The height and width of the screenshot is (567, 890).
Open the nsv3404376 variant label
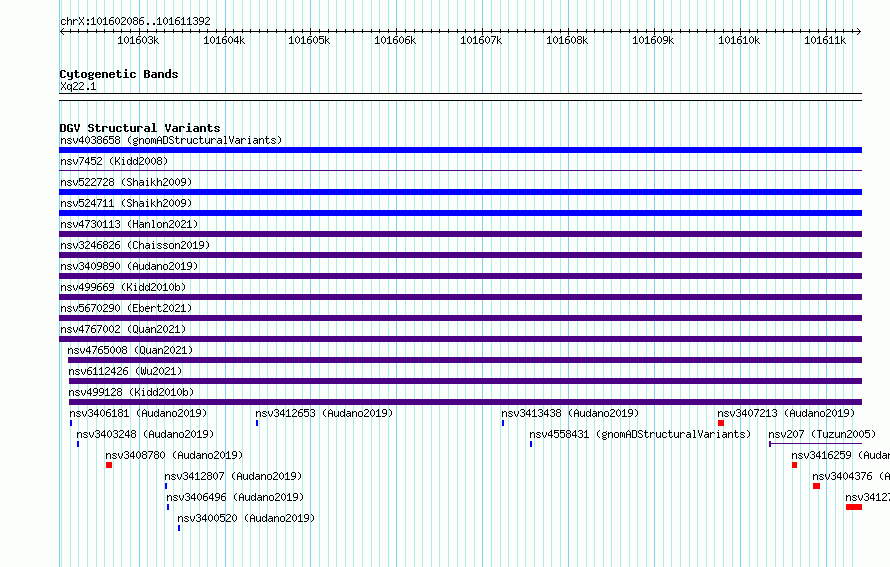click(851, 476)
